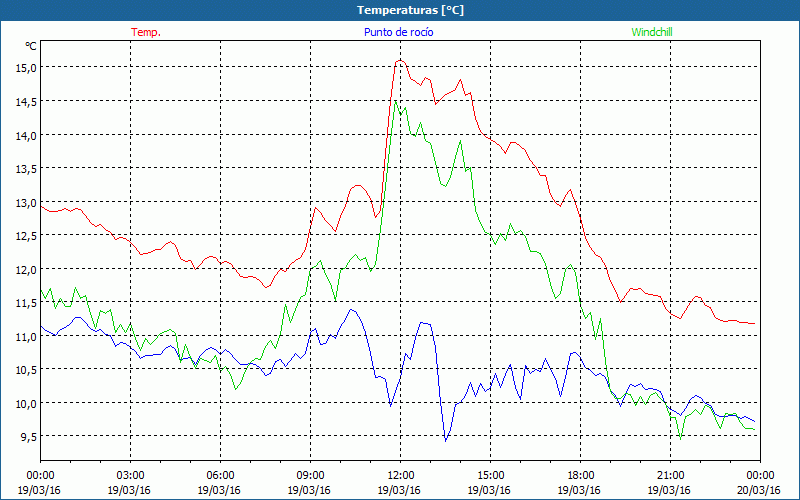Click the '°C' axis unit label
Image resolution: width=800 pixels, height=500 pixels.
(x=31, y=46)
